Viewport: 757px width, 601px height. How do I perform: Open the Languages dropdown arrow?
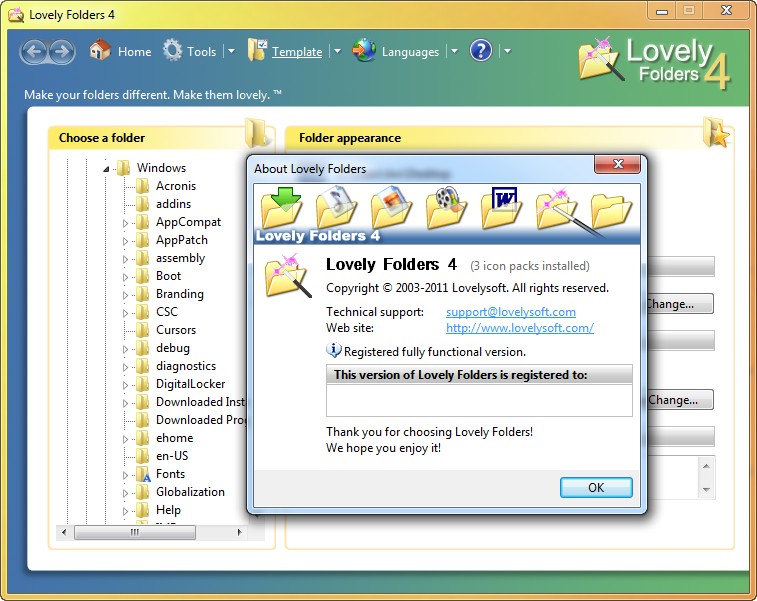click(454, 51)
